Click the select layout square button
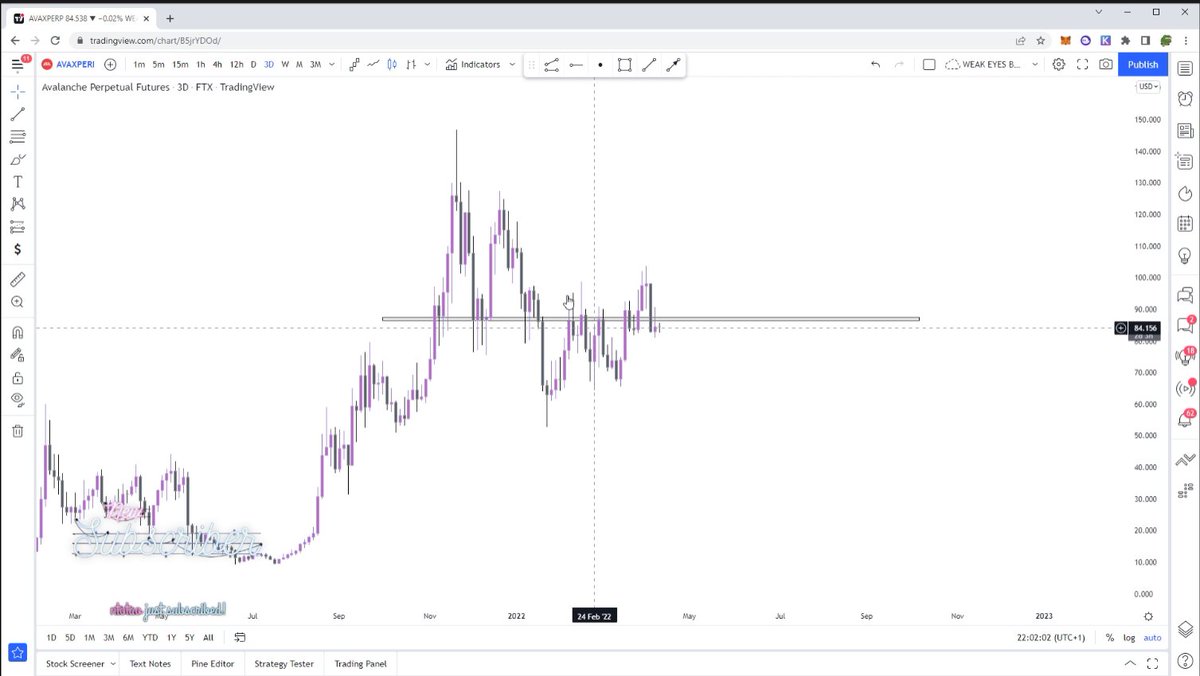The width and height of the screenshot is (1200, 676). (x=929, y=64)
